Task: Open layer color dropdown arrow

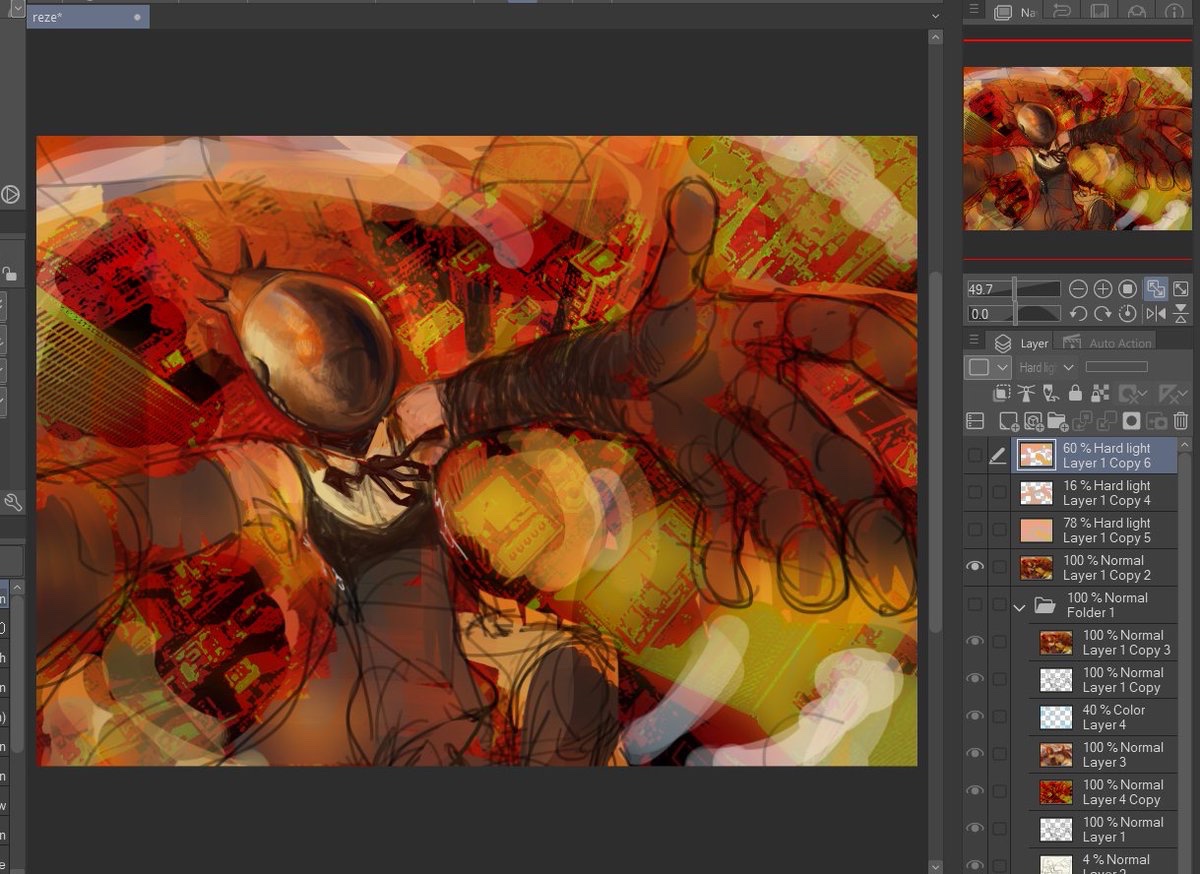Action: [1003, 368]
